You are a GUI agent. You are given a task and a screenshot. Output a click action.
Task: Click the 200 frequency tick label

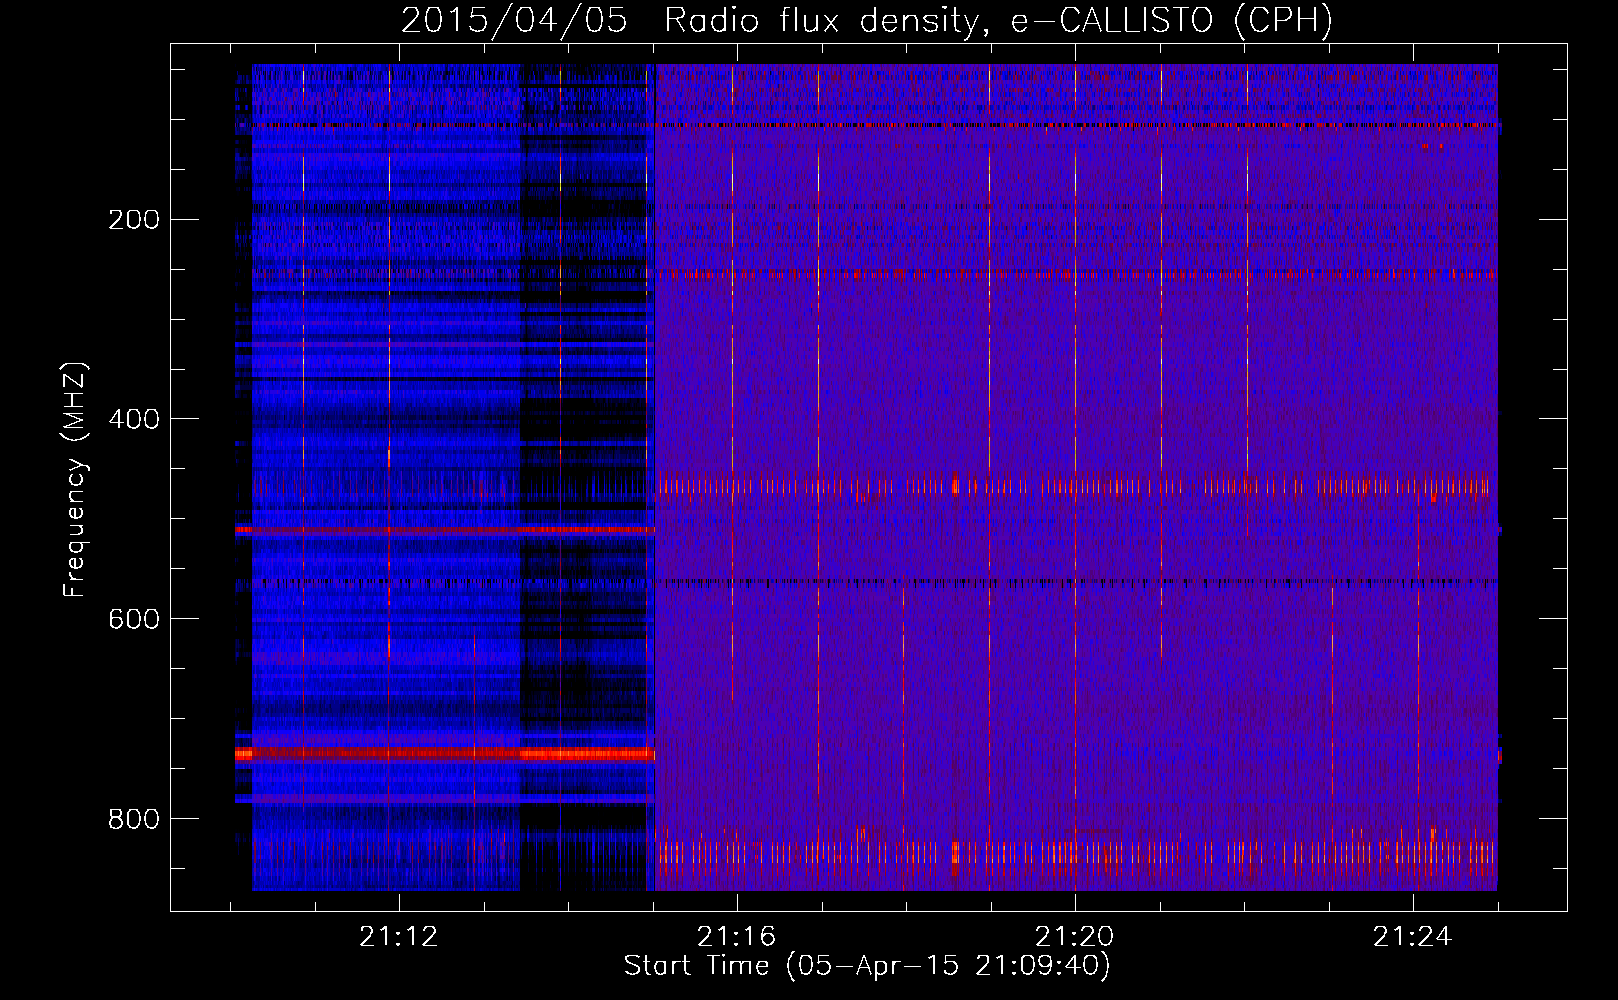pyautogui.click(x=134, y=219)
